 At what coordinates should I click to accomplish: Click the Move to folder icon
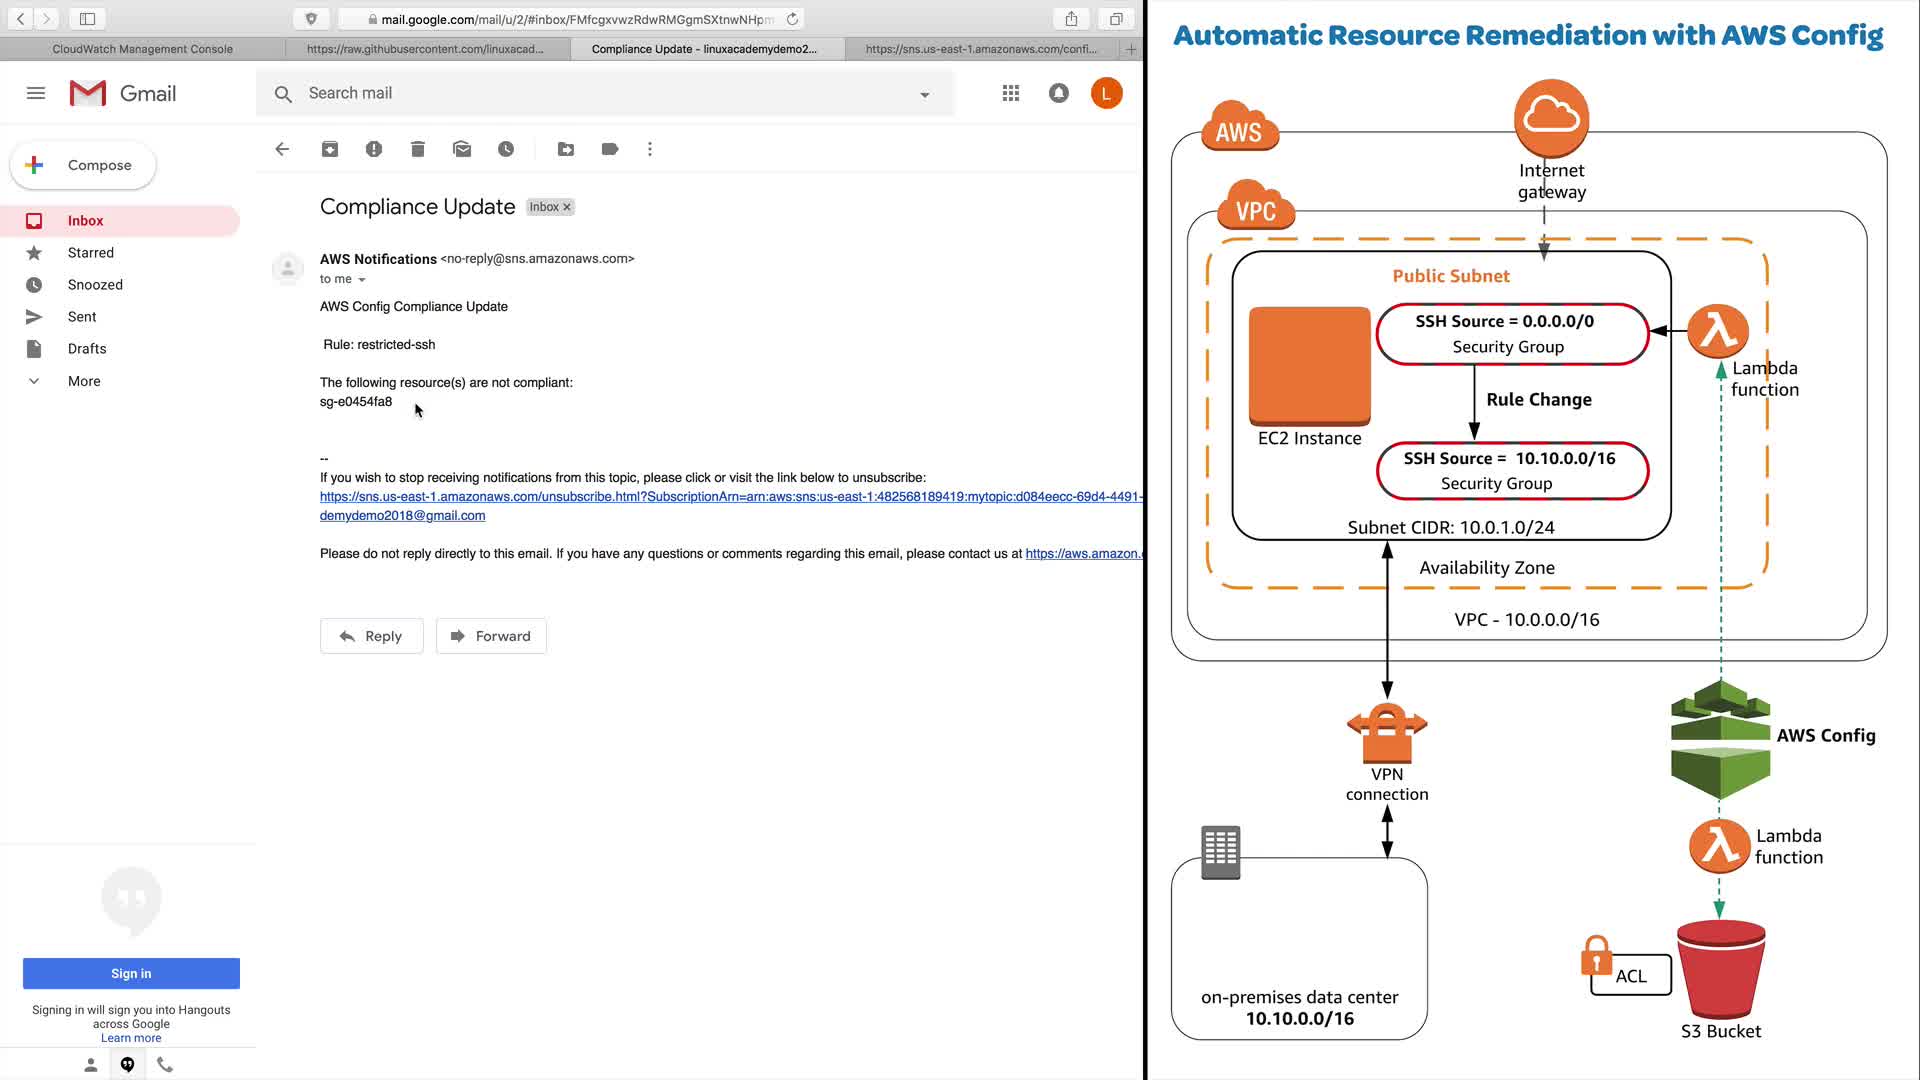566,149
